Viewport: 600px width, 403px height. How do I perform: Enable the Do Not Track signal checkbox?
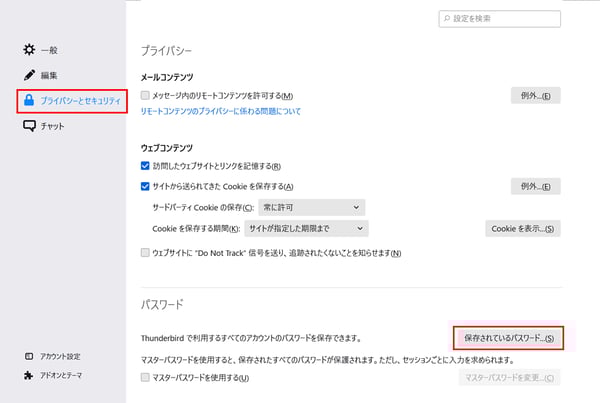146,253
